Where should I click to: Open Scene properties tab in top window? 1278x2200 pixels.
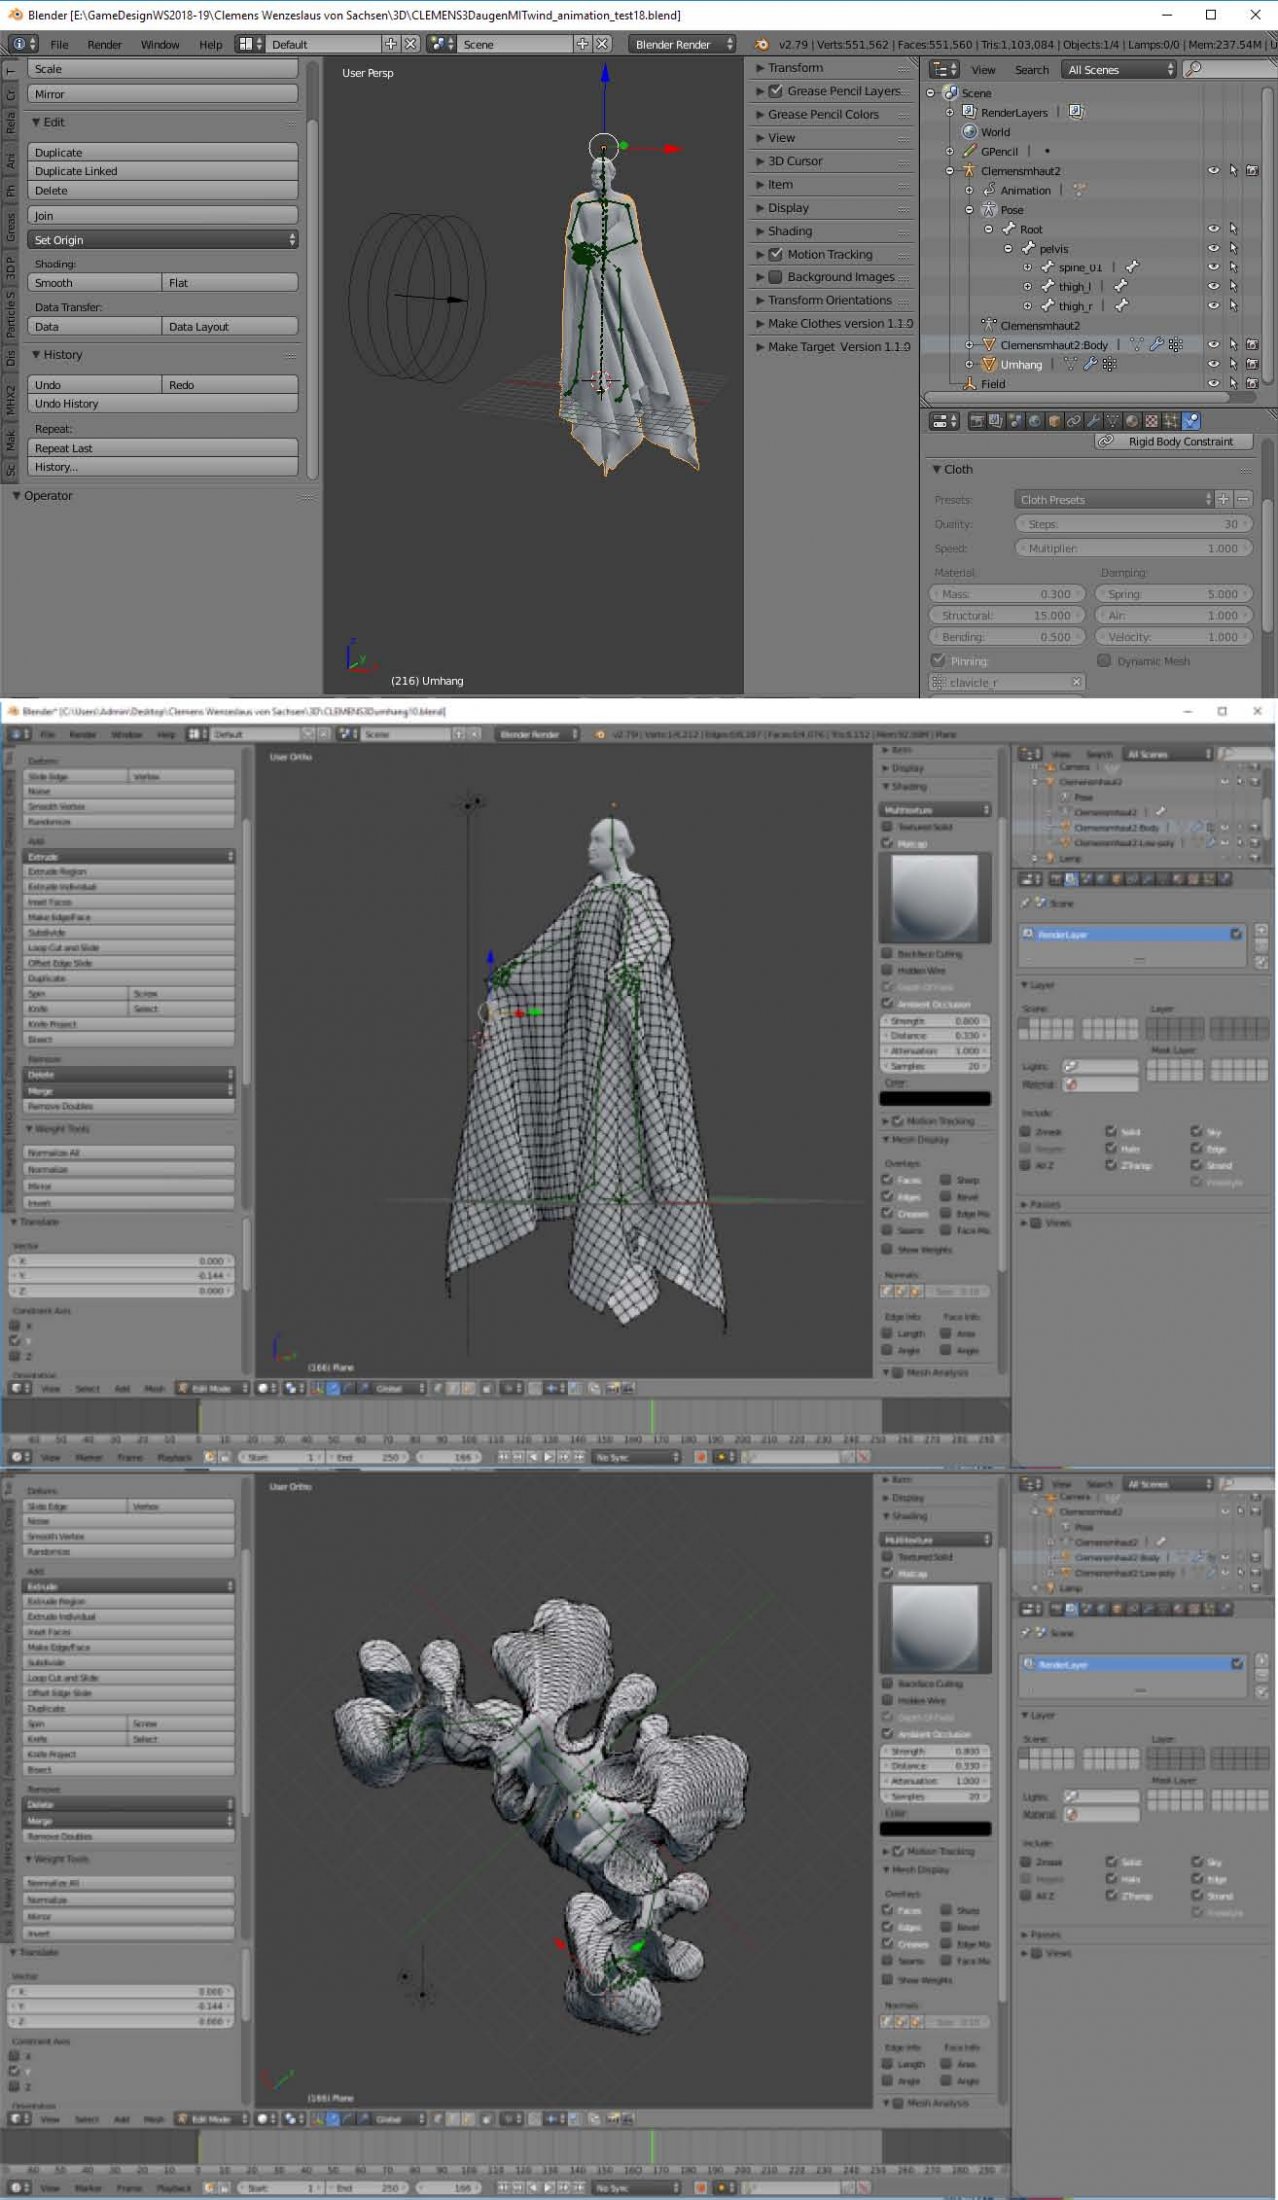(x=1015, y=421)
